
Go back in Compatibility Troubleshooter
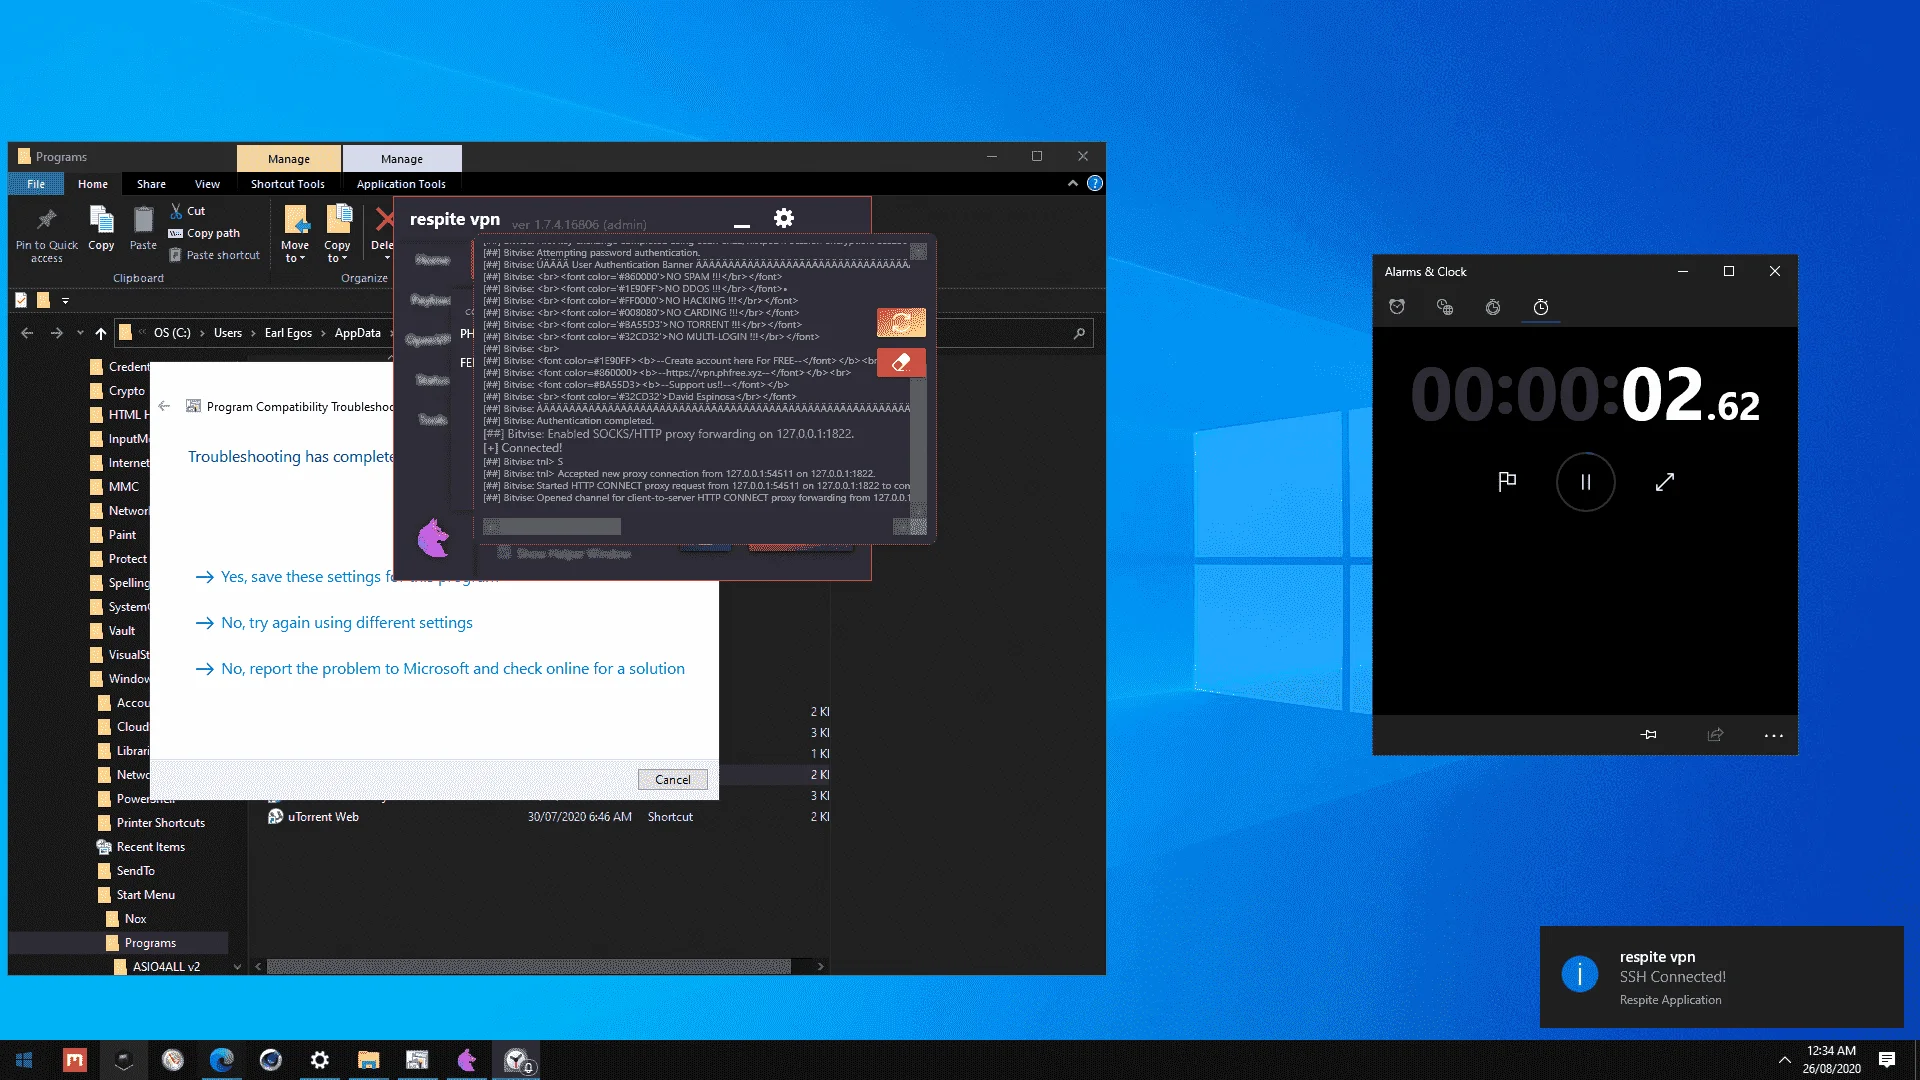click(164, 406)
